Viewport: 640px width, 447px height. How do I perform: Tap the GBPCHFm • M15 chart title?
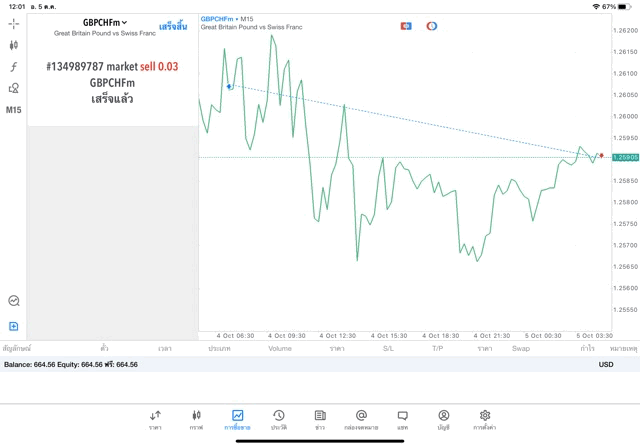227,19
